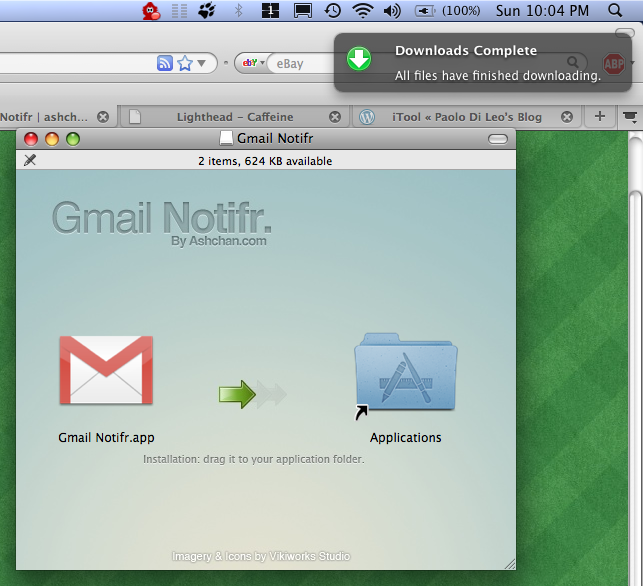Screen dimensions: 643x586
Task: Click '2 items, 624 KB available' status text
Action: point(265,161)
